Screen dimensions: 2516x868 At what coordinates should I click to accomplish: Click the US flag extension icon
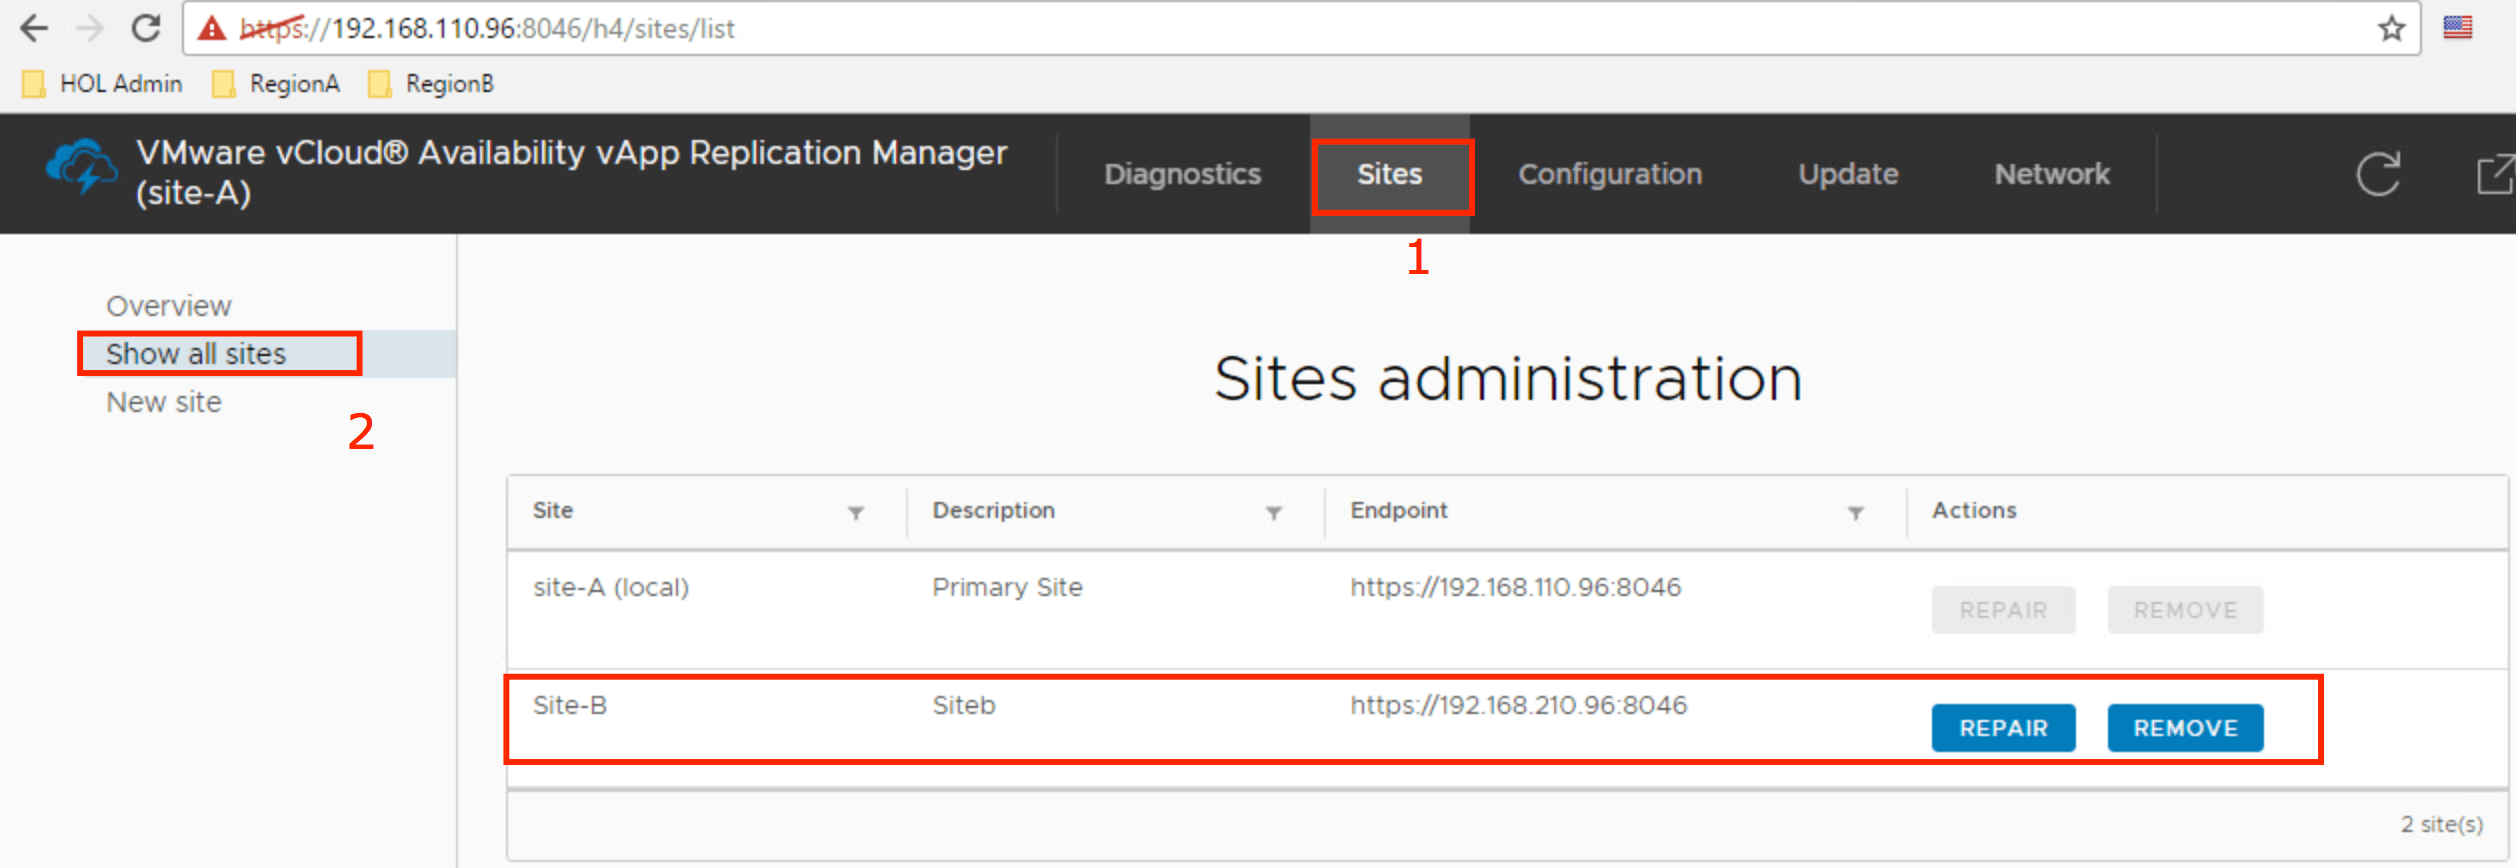2457,28
